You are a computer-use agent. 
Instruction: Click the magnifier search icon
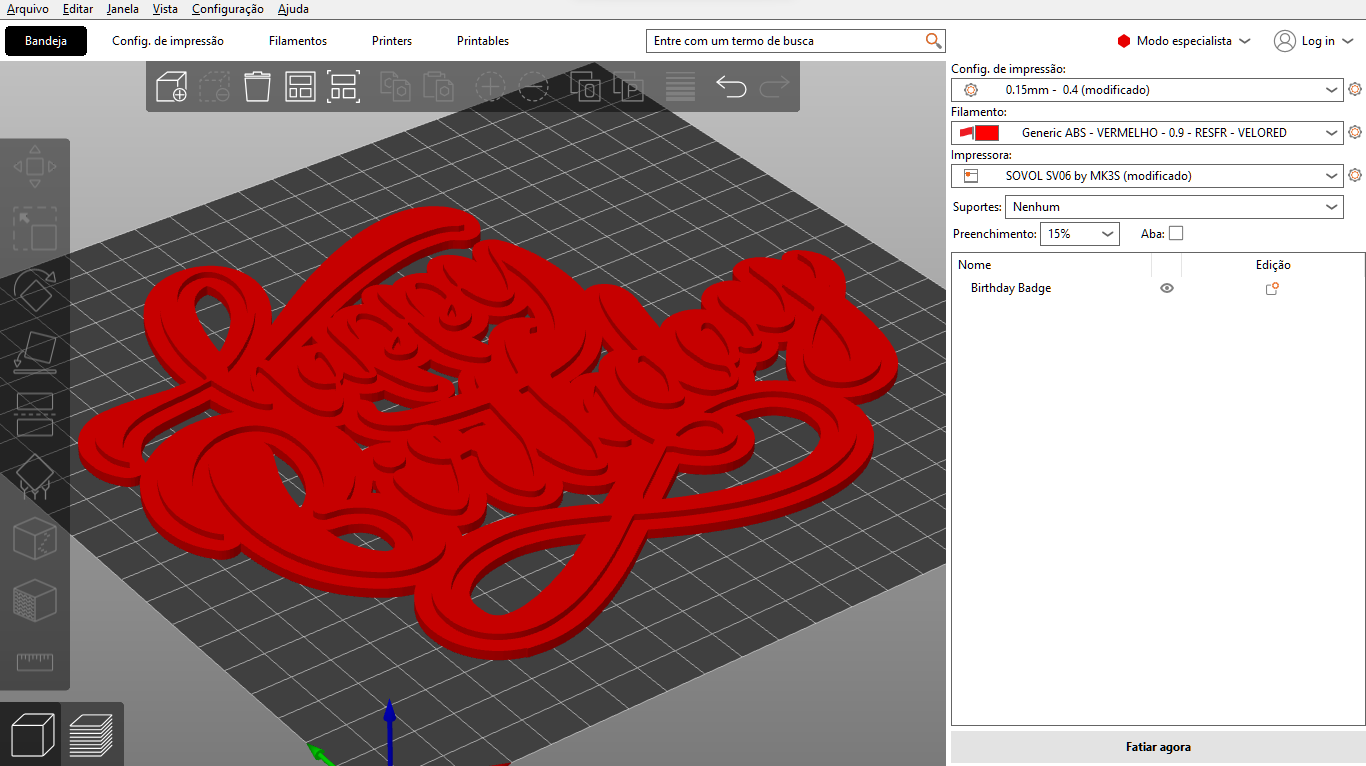pos(934,41)
